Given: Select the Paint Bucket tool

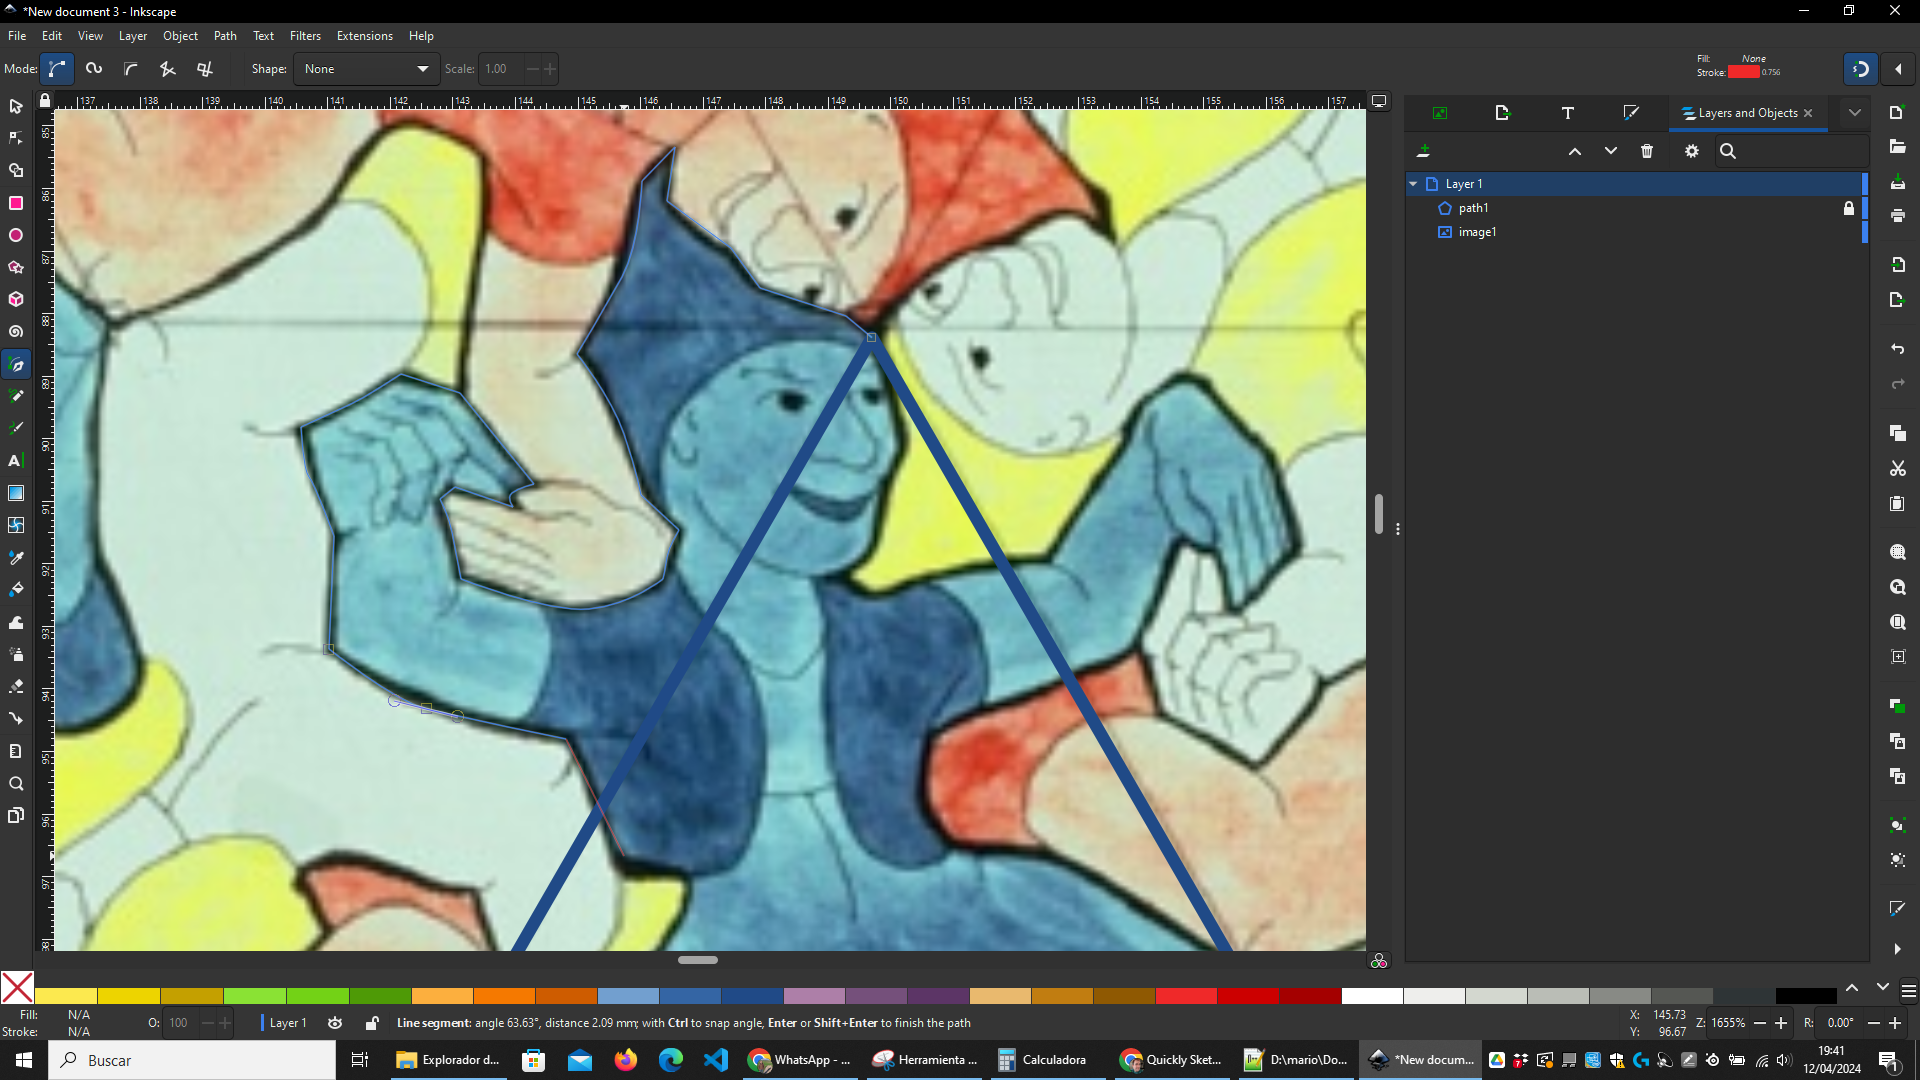Looking at the screenshot, I should (16, 590).
